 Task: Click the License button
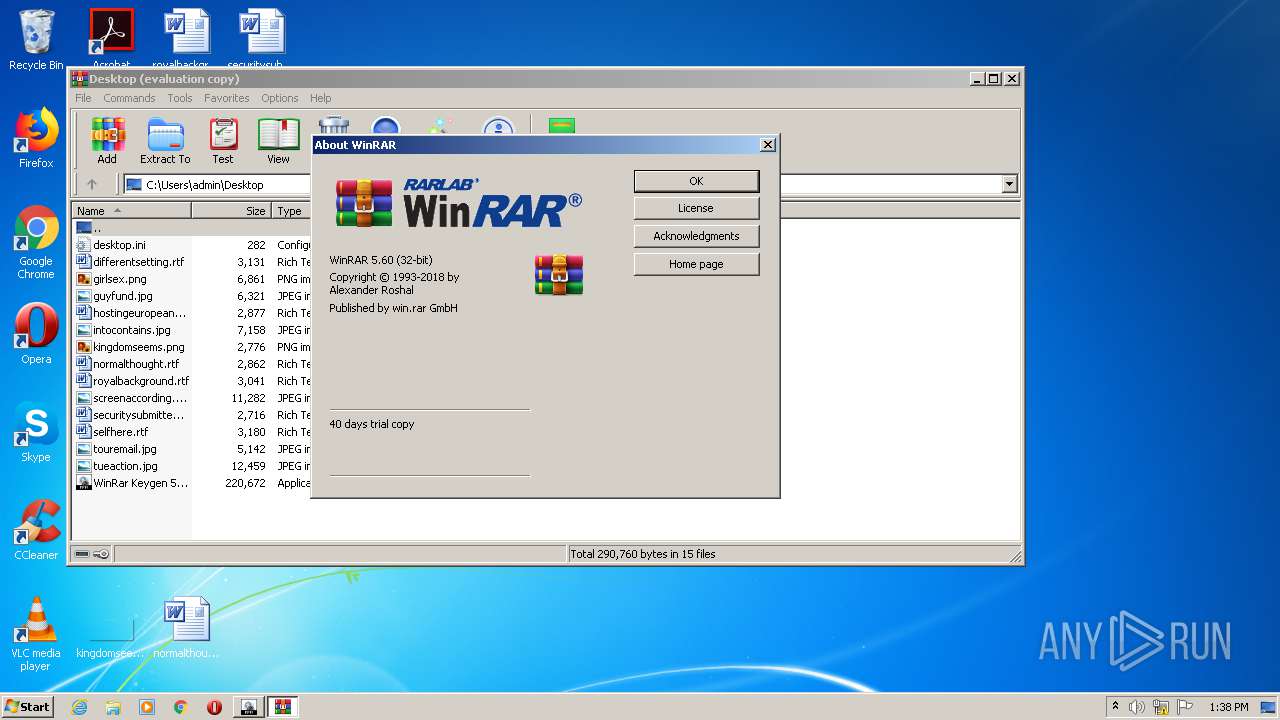click(696, 208)
